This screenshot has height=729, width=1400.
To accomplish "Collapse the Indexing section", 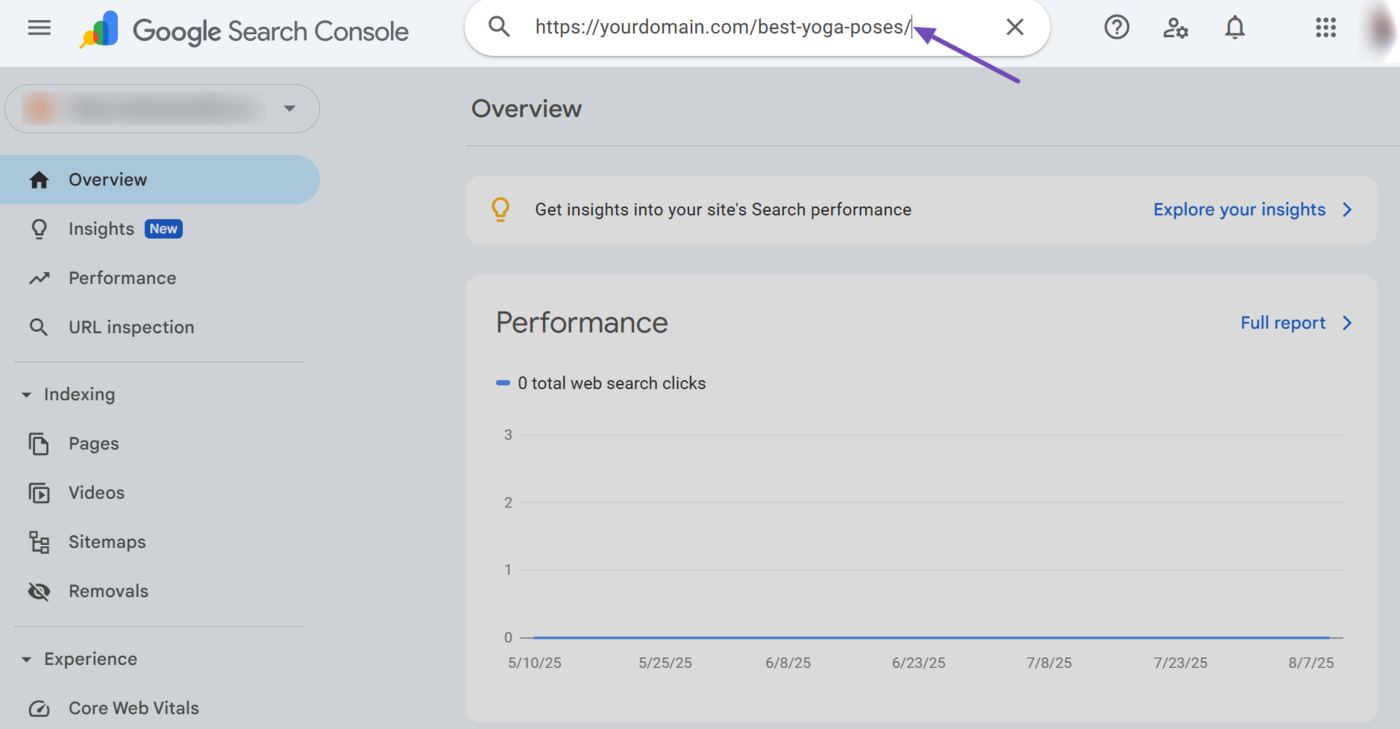I will (x=27, y=395).
